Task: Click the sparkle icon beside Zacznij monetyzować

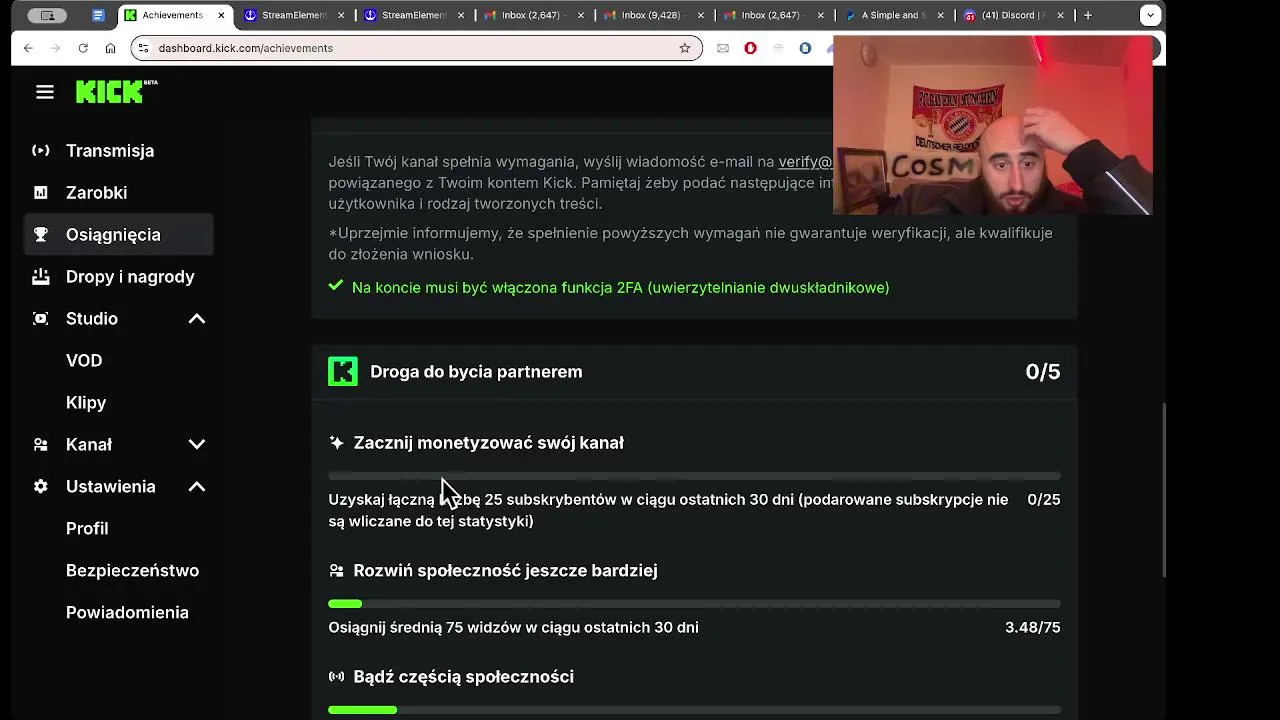Action: pos(336,443)
